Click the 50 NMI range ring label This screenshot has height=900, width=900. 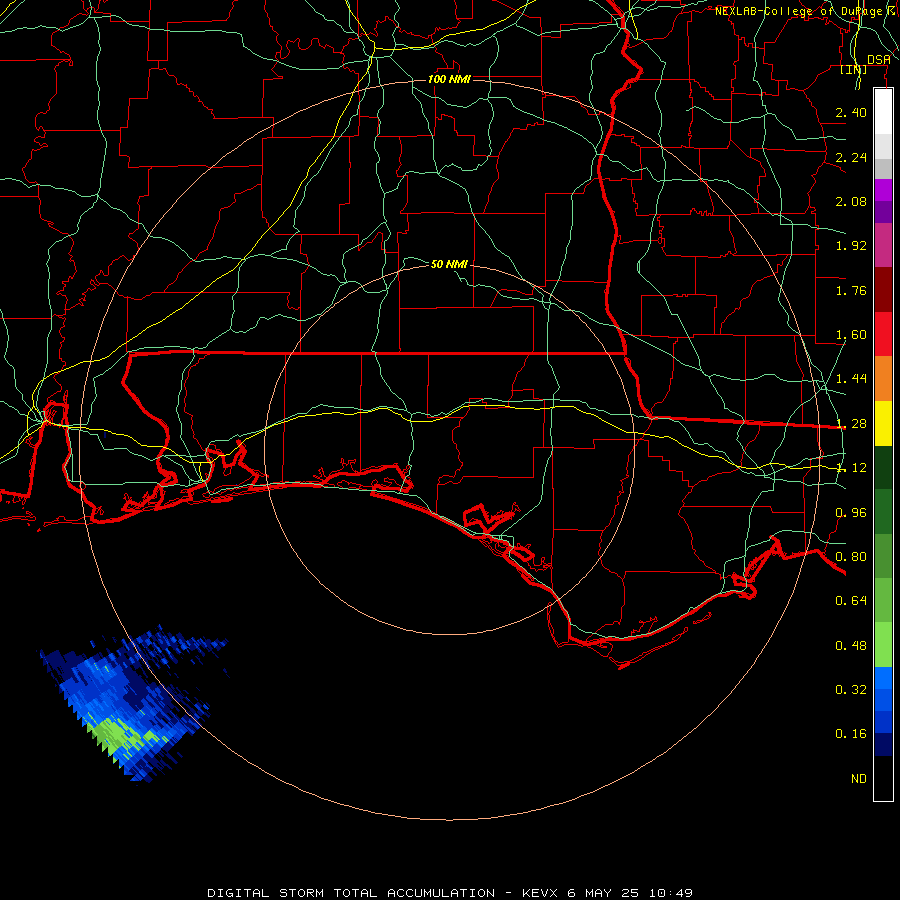click(449, 264)
